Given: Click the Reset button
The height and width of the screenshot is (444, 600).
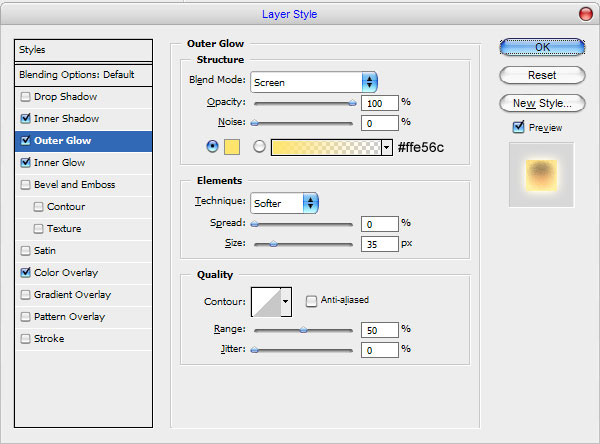Looking at the screenshot, I should (542, 75).
